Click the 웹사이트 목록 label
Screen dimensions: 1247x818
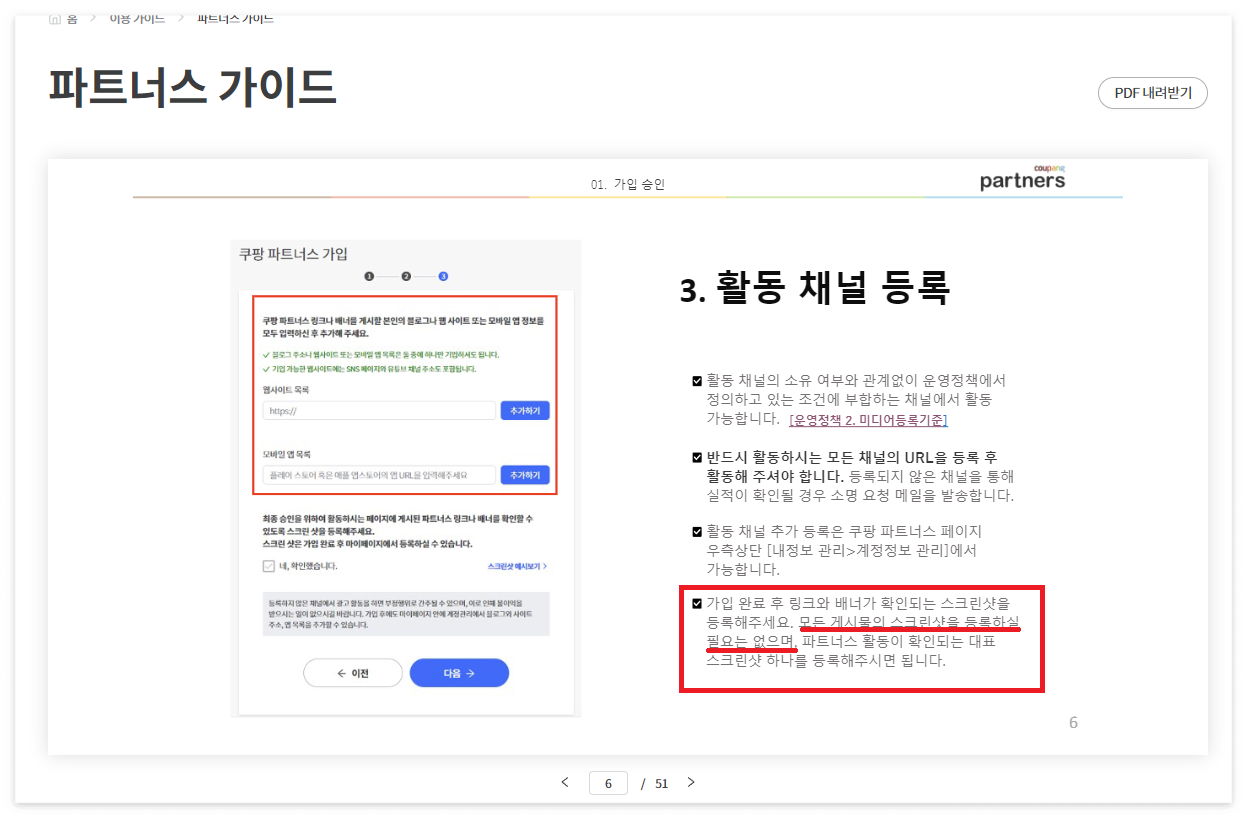pyautogui.click(x=285, y=389)
